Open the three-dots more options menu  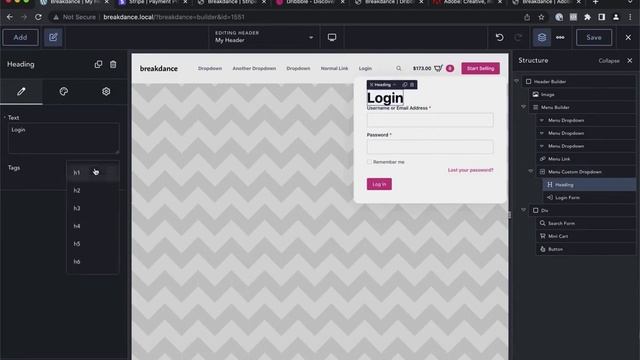tap(560, 38)
